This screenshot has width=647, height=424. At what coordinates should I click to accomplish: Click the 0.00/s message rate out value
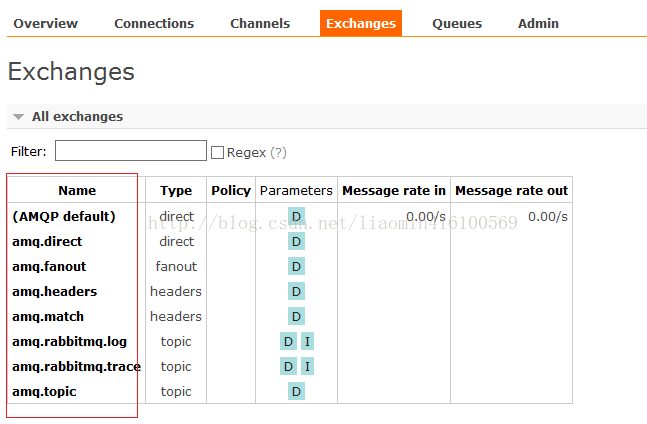click(548, 217)
